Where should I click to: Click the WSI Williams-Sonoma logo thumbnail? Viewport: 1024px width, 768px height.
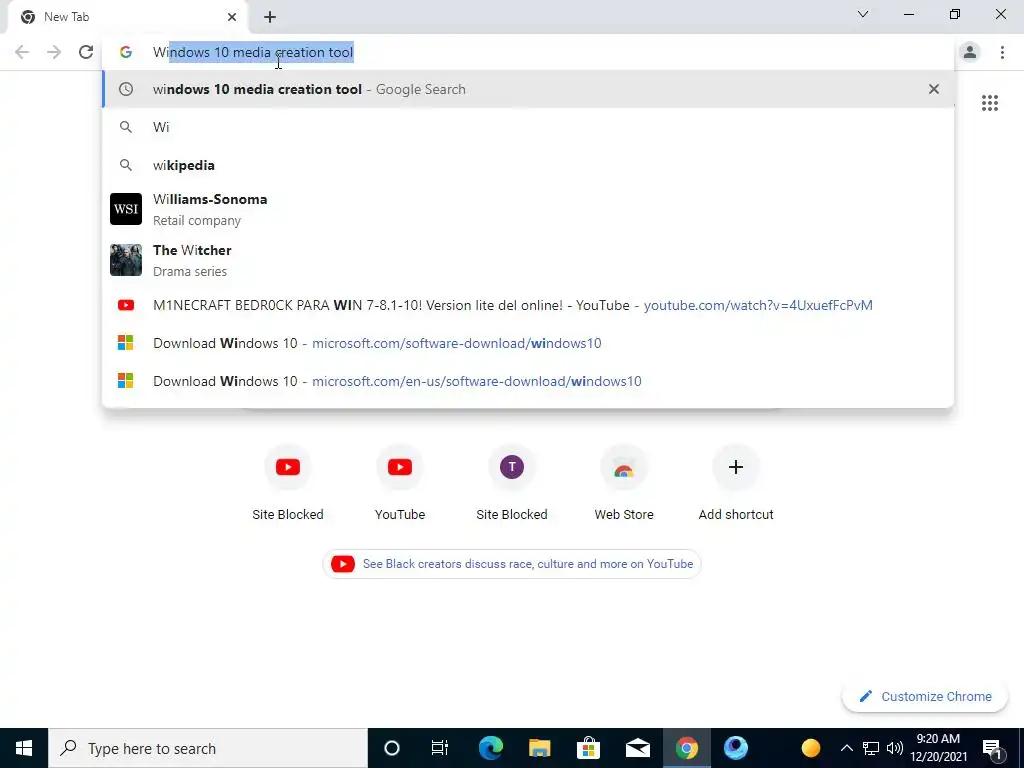click(x=126, y=209)
